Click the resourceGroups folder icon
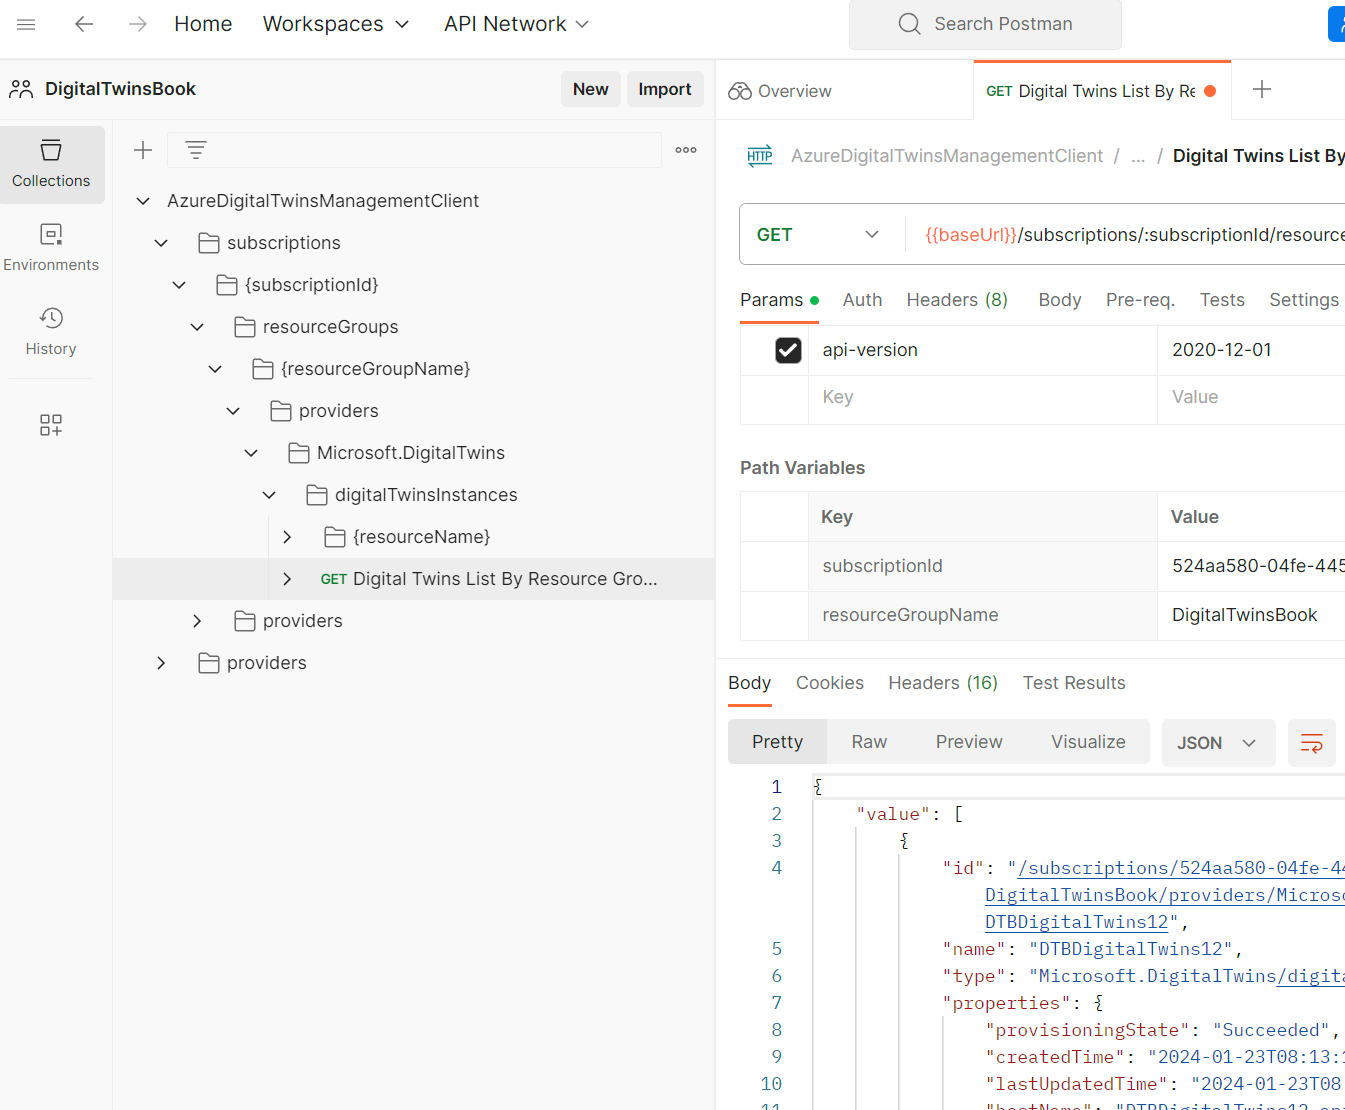 coord(245,327)
